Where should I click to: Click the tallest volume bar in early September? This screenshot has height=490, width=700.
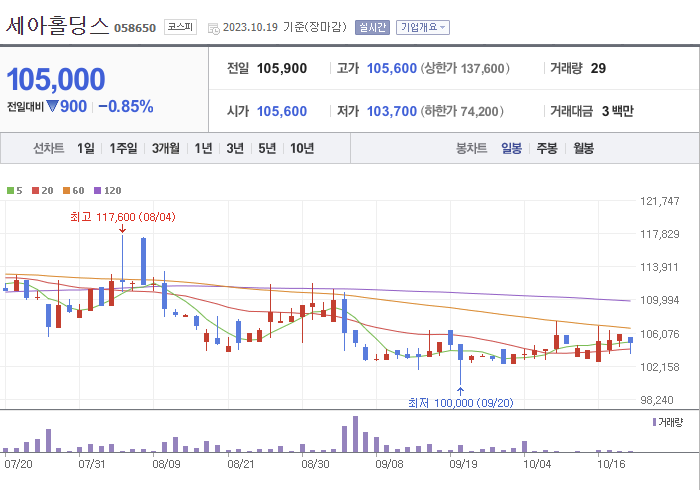(x=355, y=434)
